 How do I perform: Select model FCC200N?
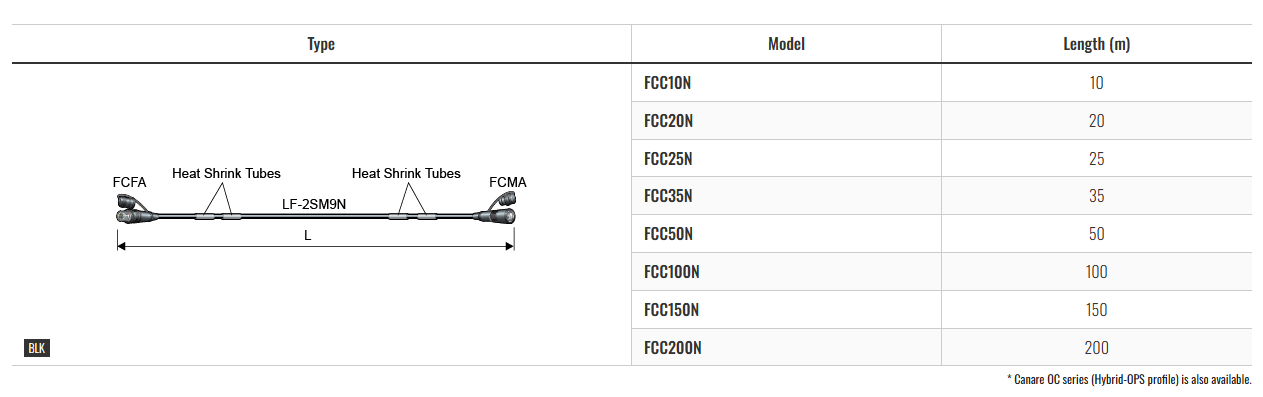pos(673,348)
